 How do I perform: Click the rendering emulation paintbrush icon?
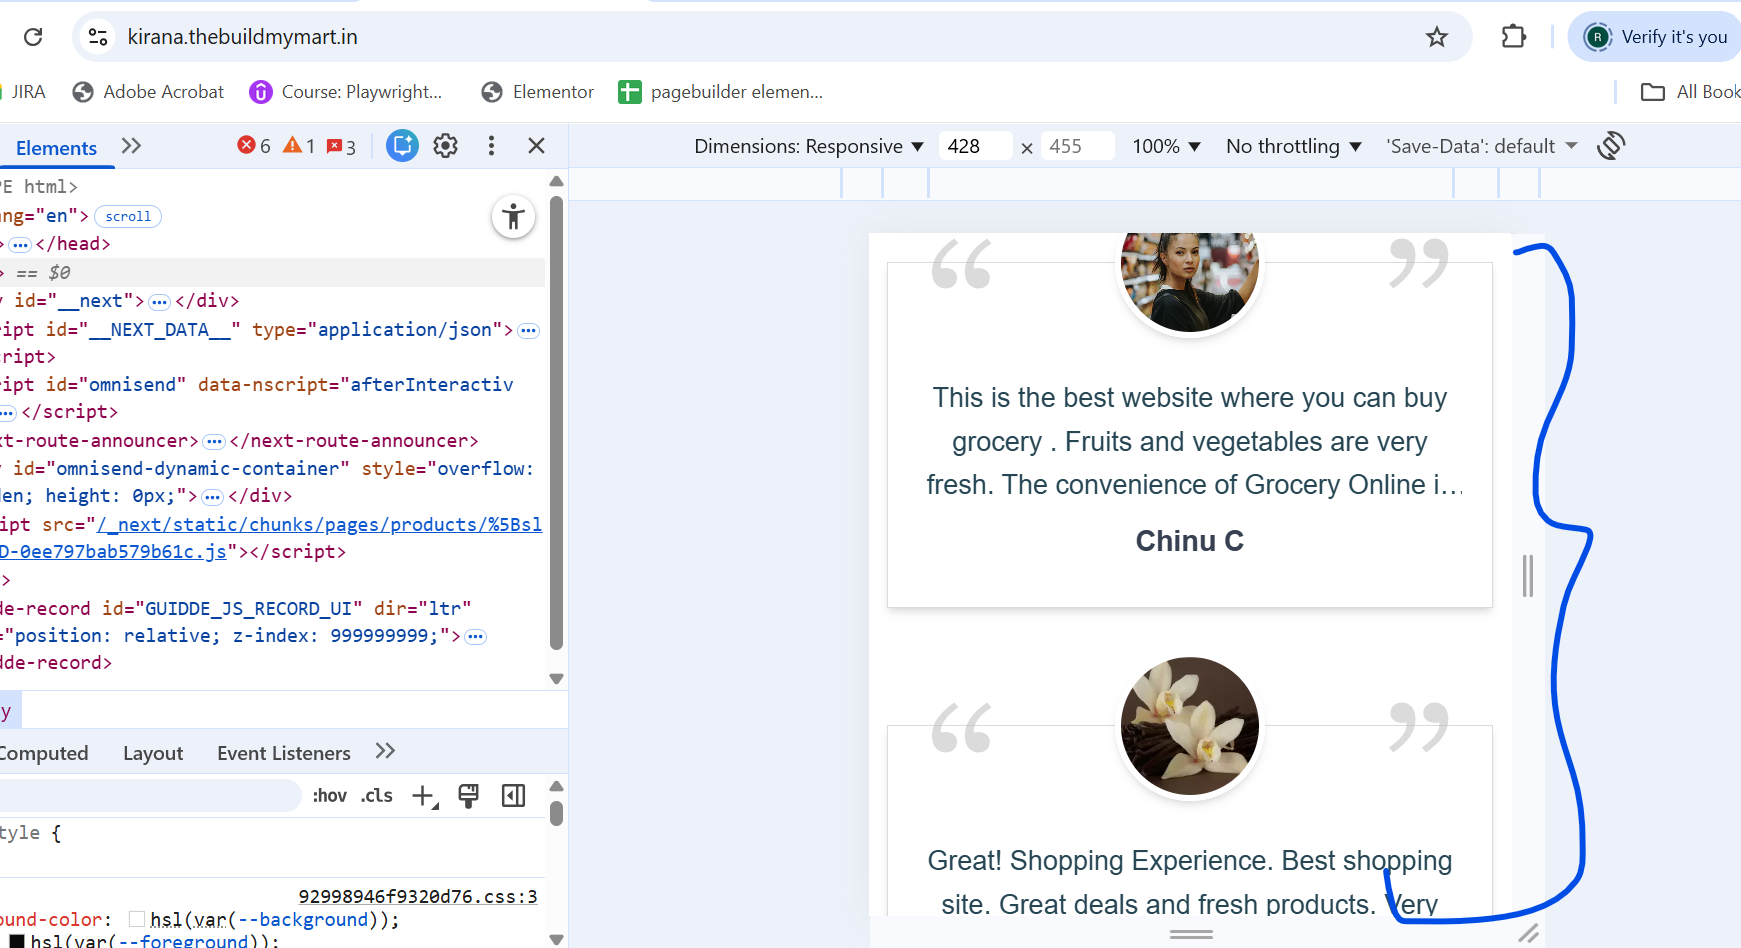468,796
